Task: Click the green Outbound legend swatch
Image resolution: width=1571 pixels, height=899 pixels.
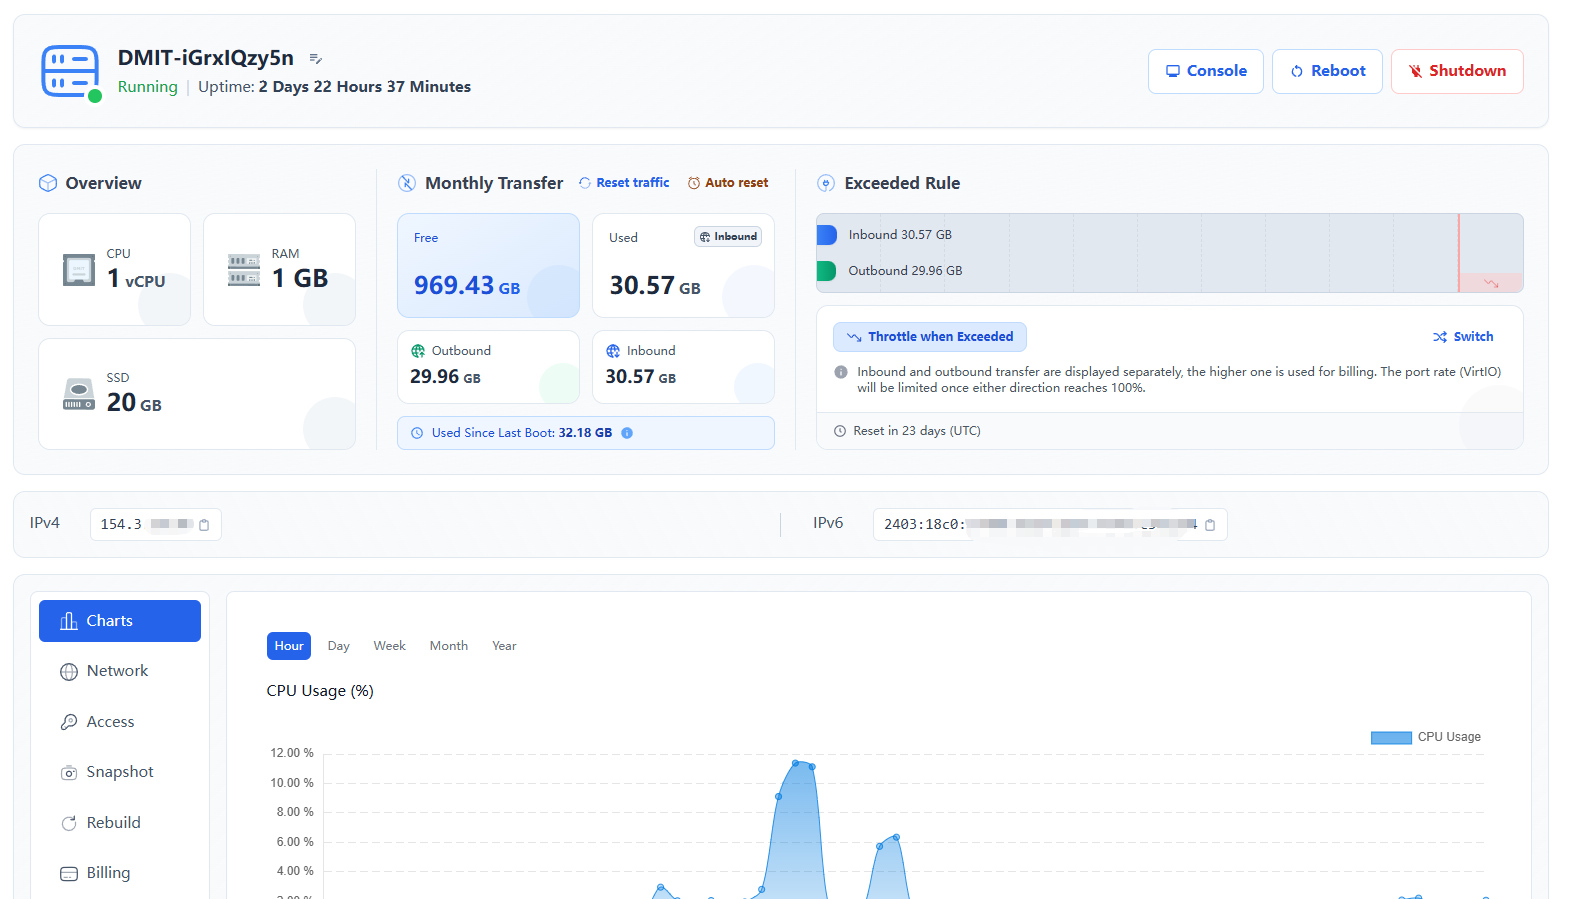Action: pos(827,271)
